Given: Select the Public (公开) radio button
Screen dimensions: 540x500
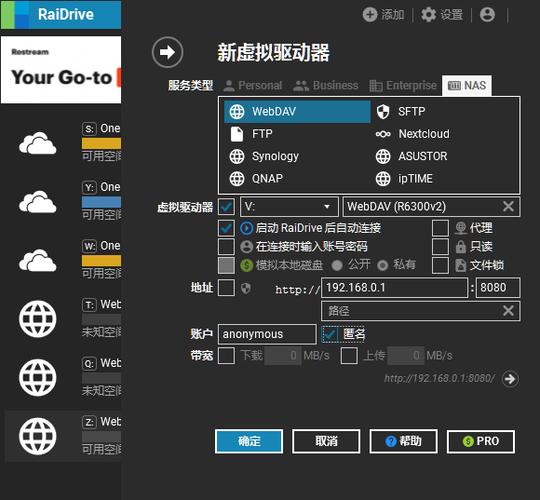Looking at the screenshot, I should pos(337,265).
